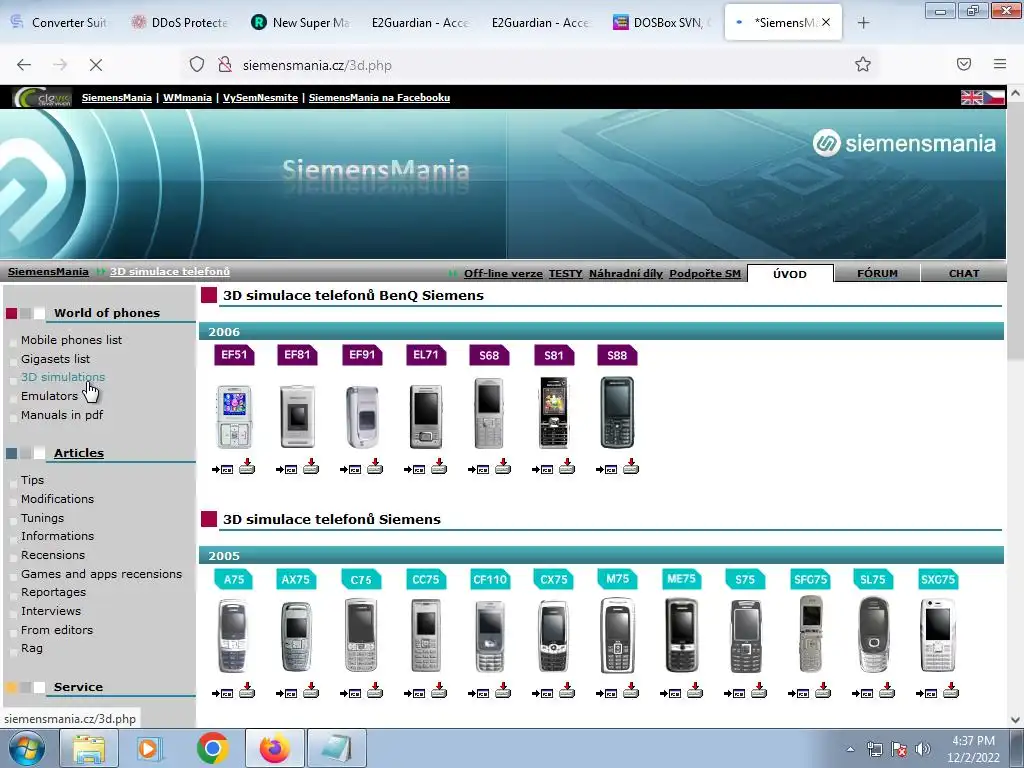Image resolution: width=1024 pixels, height=768 pixels.
Task: Select the CHAT tab
Action: click(x=964, y=274)
